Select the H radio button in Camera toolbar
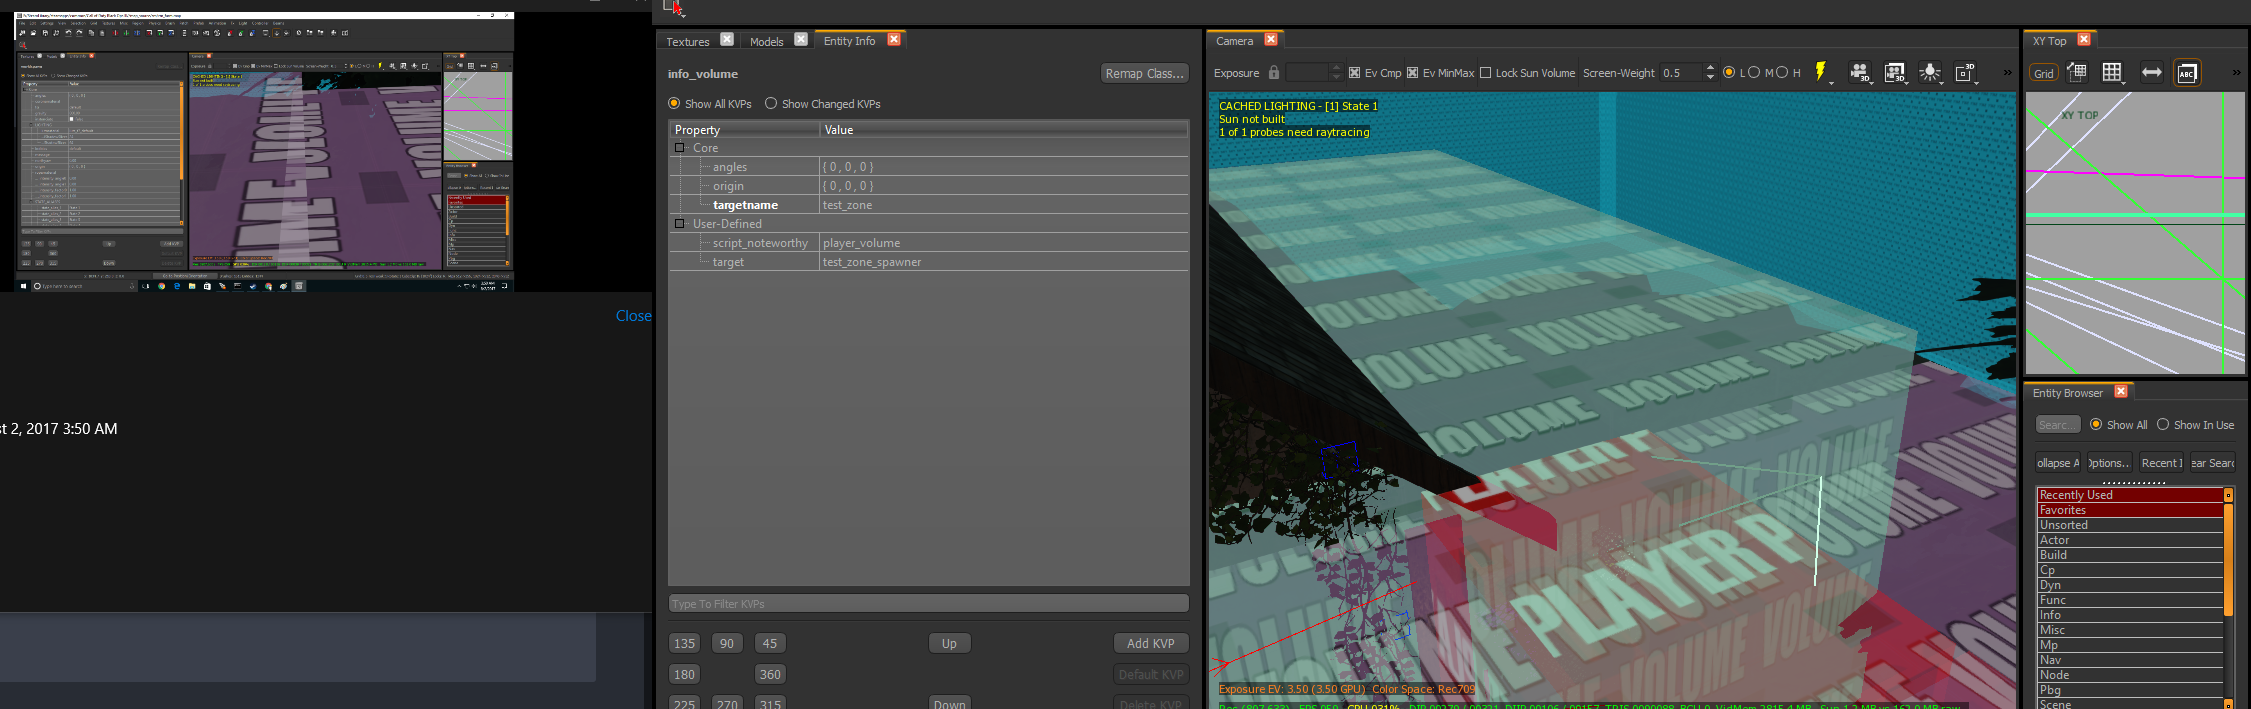This screenshot has height=709, width=2251. (1781, 72)
